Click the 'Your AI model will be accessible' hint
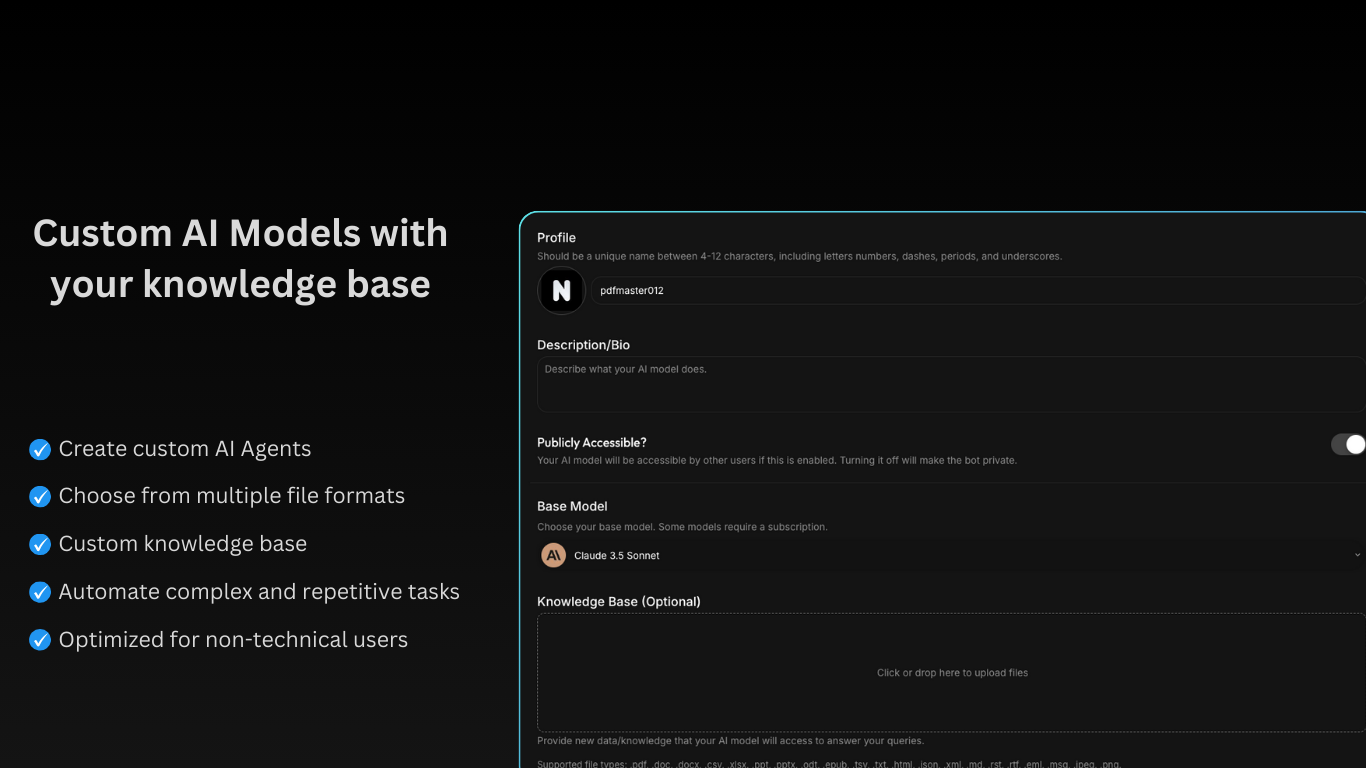This screenshot has width=1366, height=768. [777, 461]
